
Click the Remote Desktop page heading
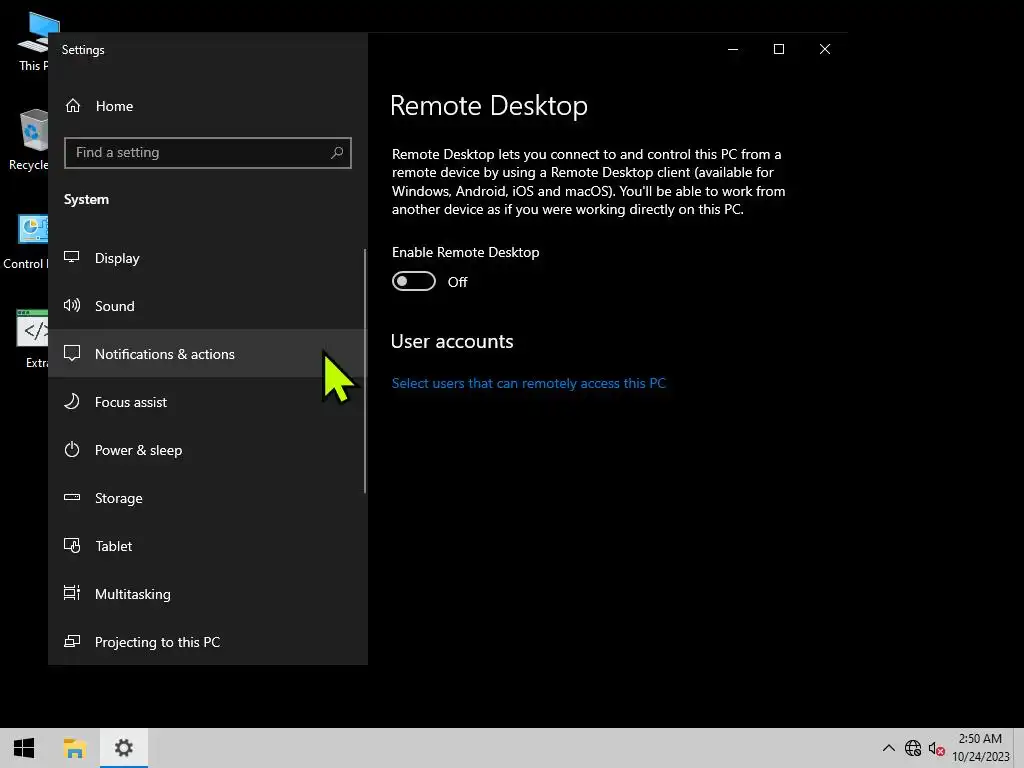point(488,106)
